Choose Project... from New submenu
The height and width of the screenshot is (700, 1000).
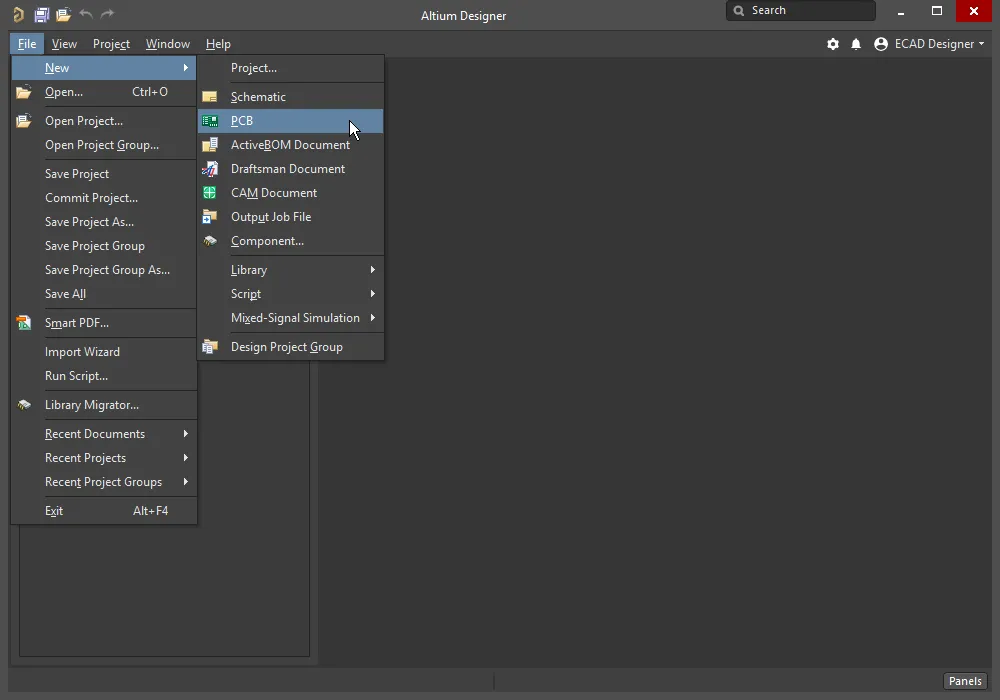[x=291, y=68]
